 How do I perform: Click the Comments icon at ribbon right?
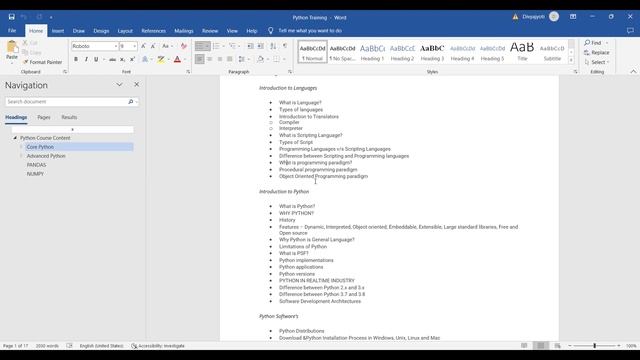(x=630, y=31)
